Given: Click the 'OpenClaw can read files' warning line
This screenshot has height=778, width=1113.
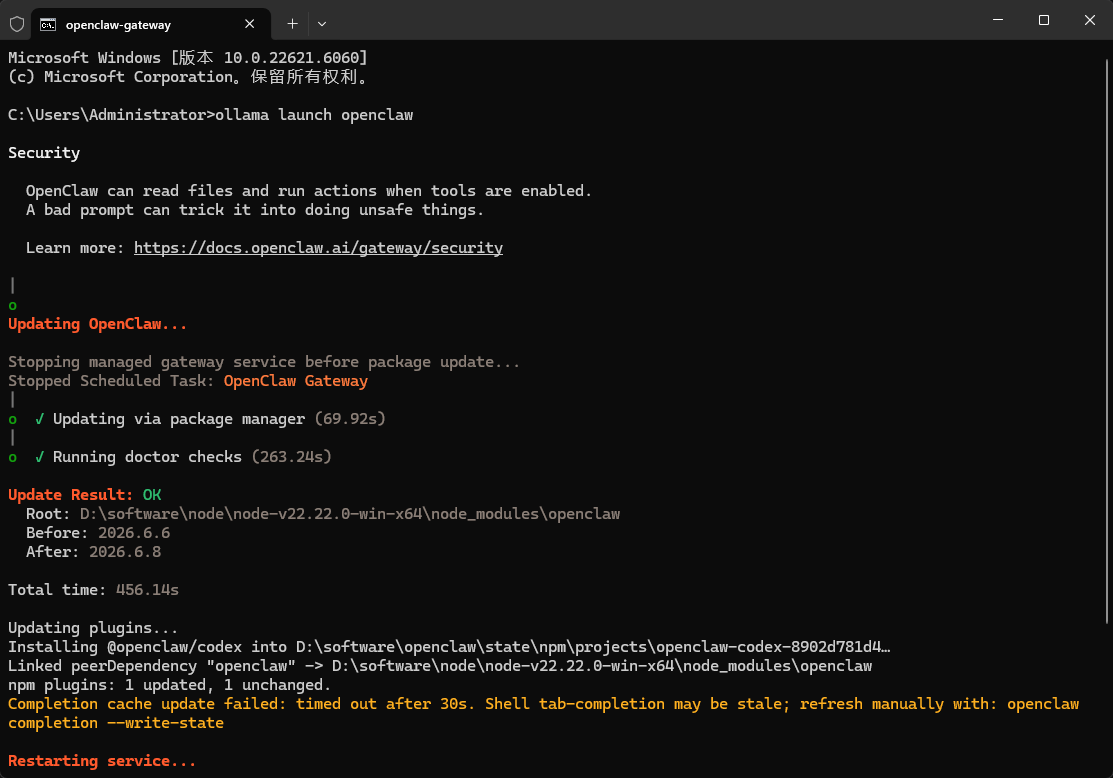Looking at the screenshot, I should 309,191.
